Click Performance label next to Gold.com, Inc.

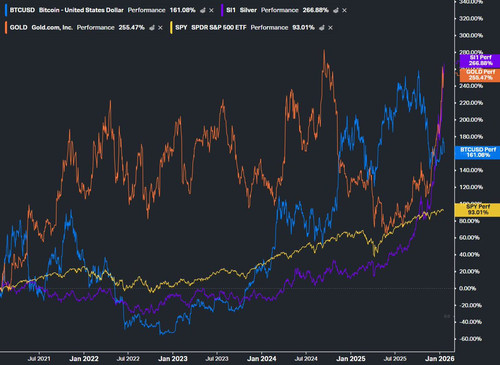point(96,27)
